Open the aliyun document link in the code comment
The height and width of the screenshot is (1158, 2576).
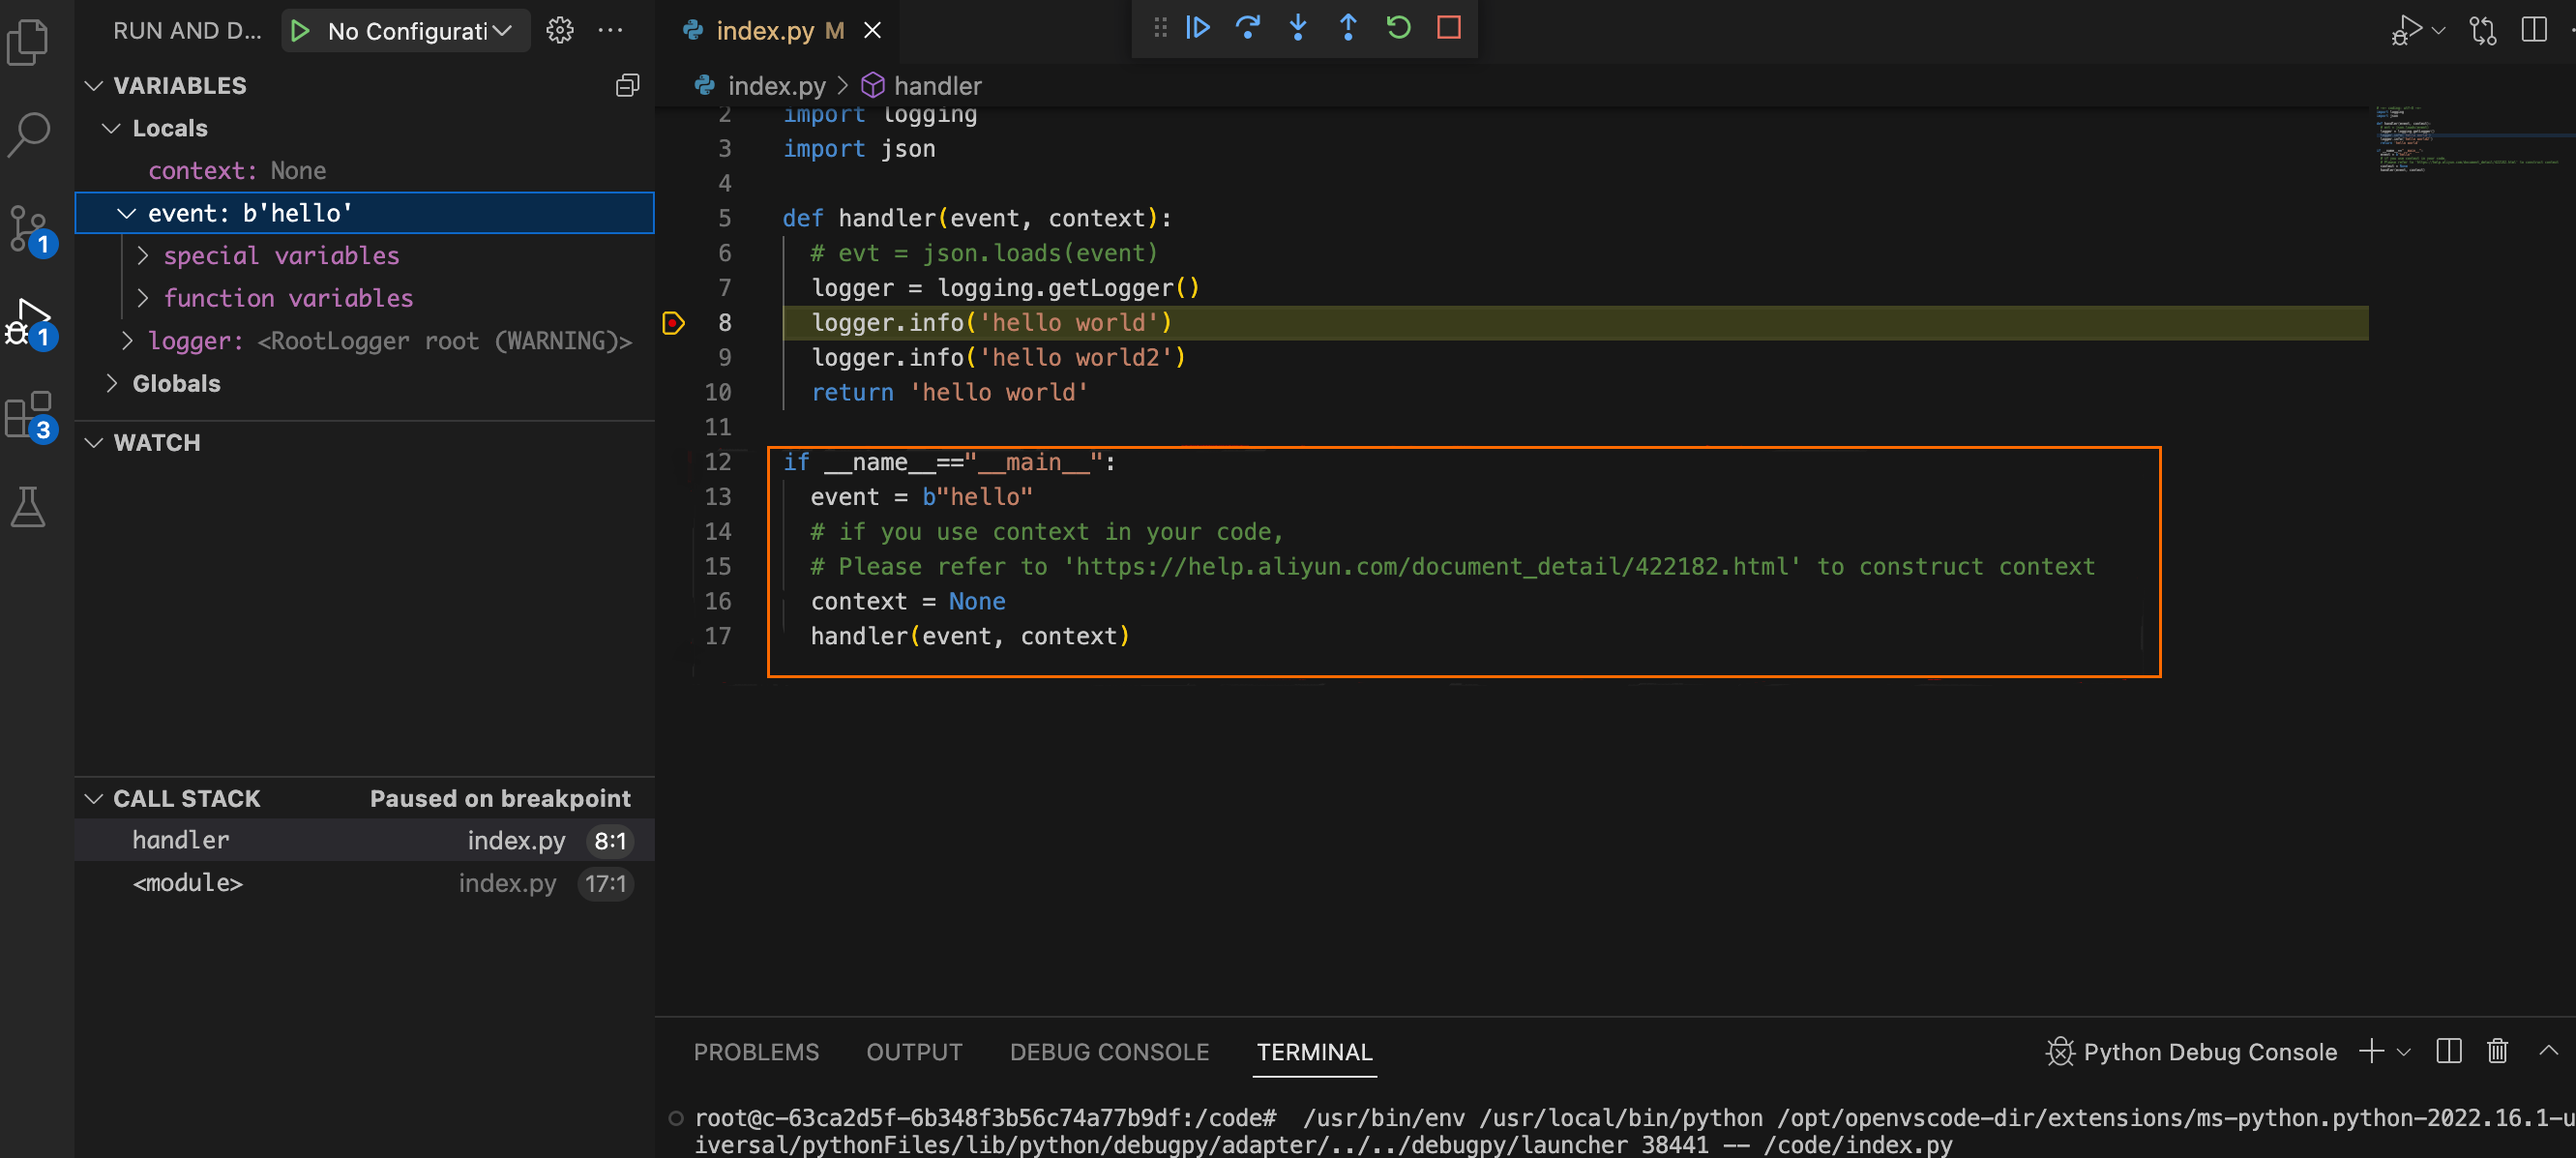click(1430, 566)
